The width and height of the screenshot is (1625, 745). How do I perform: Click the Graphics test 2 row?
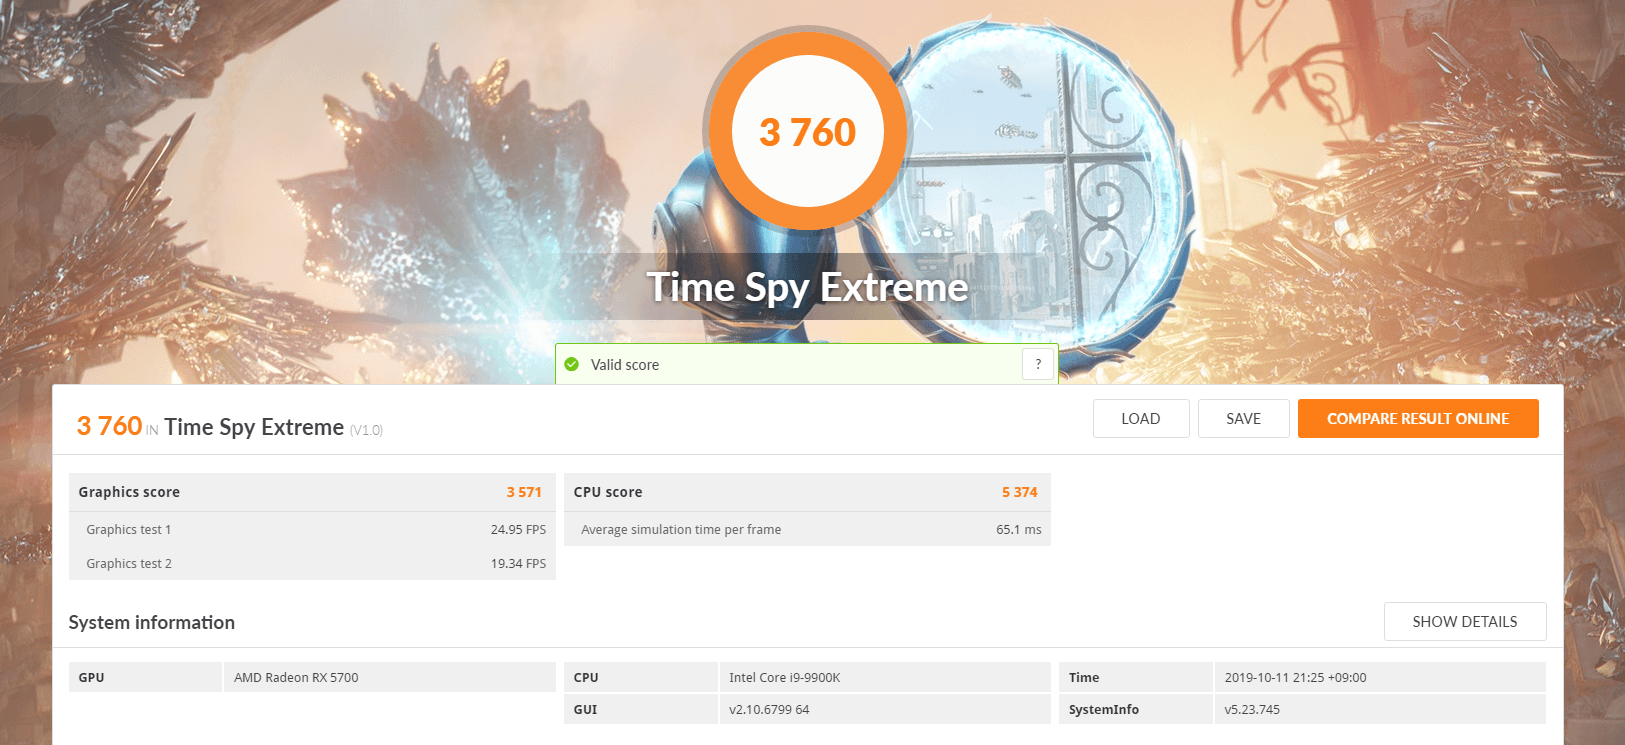[312, 563]
